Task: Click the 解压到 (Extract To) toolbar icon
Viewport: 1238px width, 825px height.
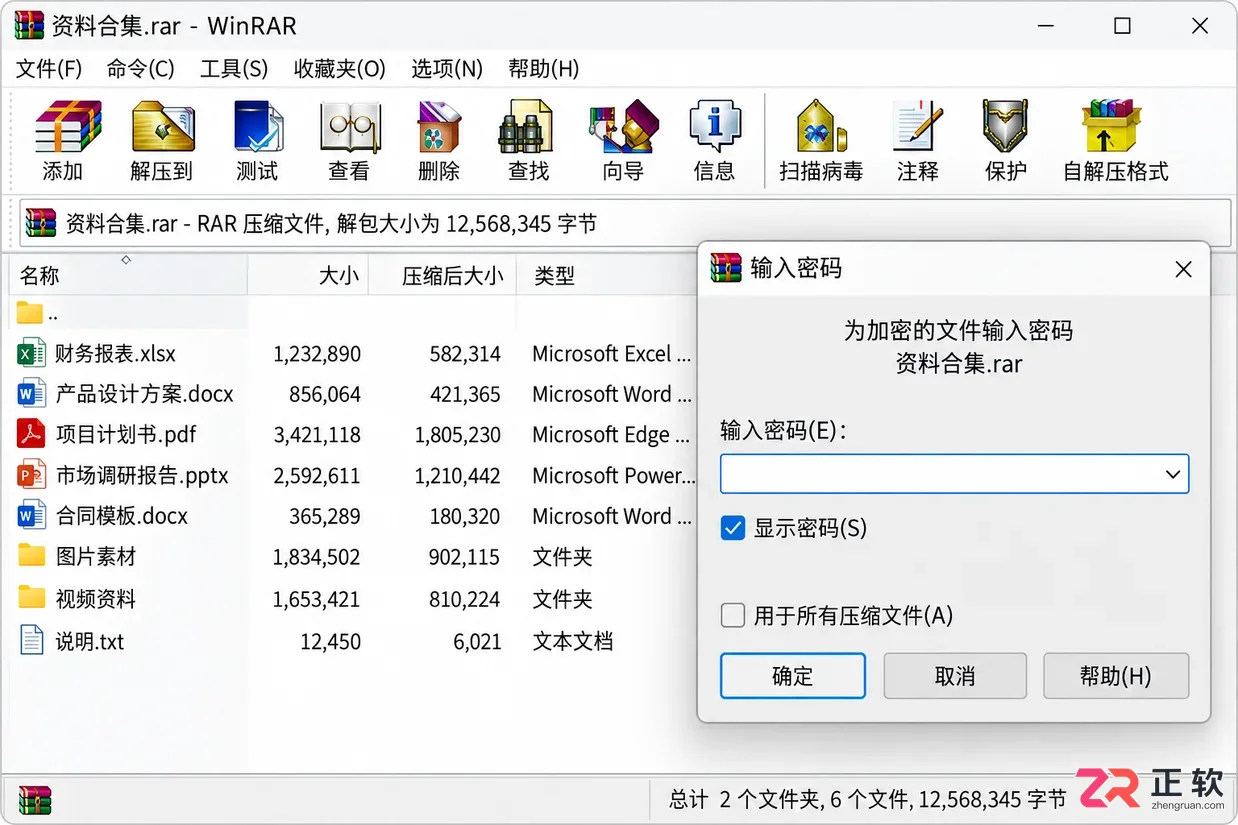Action: pyautogui.click(x=163, y=127)
